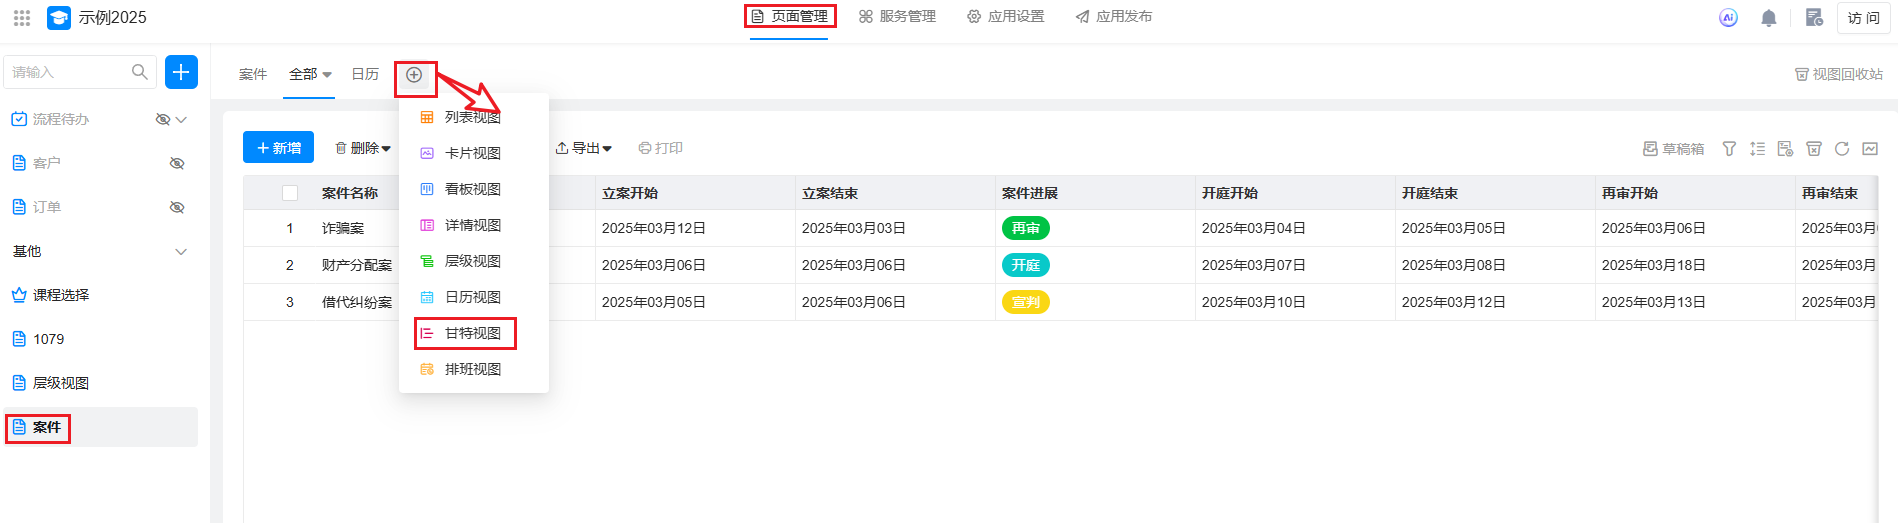The height and width of the screenshot is (523, 1898).
Task: Open the 视图回收站 link
Action: [1838, 74]
